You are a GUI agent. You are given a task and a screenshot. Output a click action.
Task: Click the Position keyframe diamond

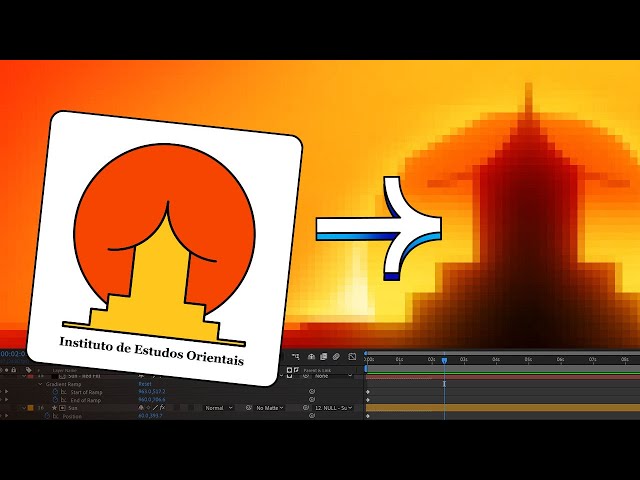click(368, 416)
